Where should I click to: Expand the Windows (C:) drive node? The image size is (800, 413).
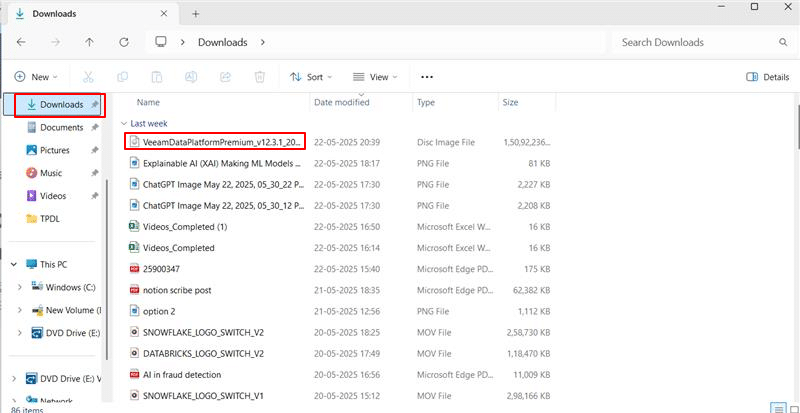pyautogui.click(x=20, y=287)
